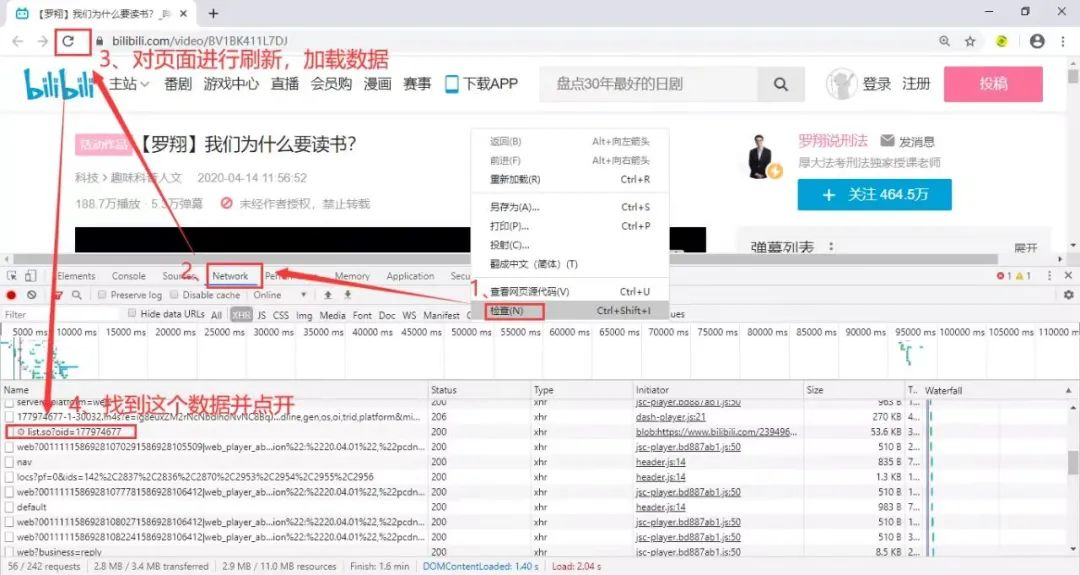
Task: Filter requests by Img type
Action: click(x=304, y=315)
